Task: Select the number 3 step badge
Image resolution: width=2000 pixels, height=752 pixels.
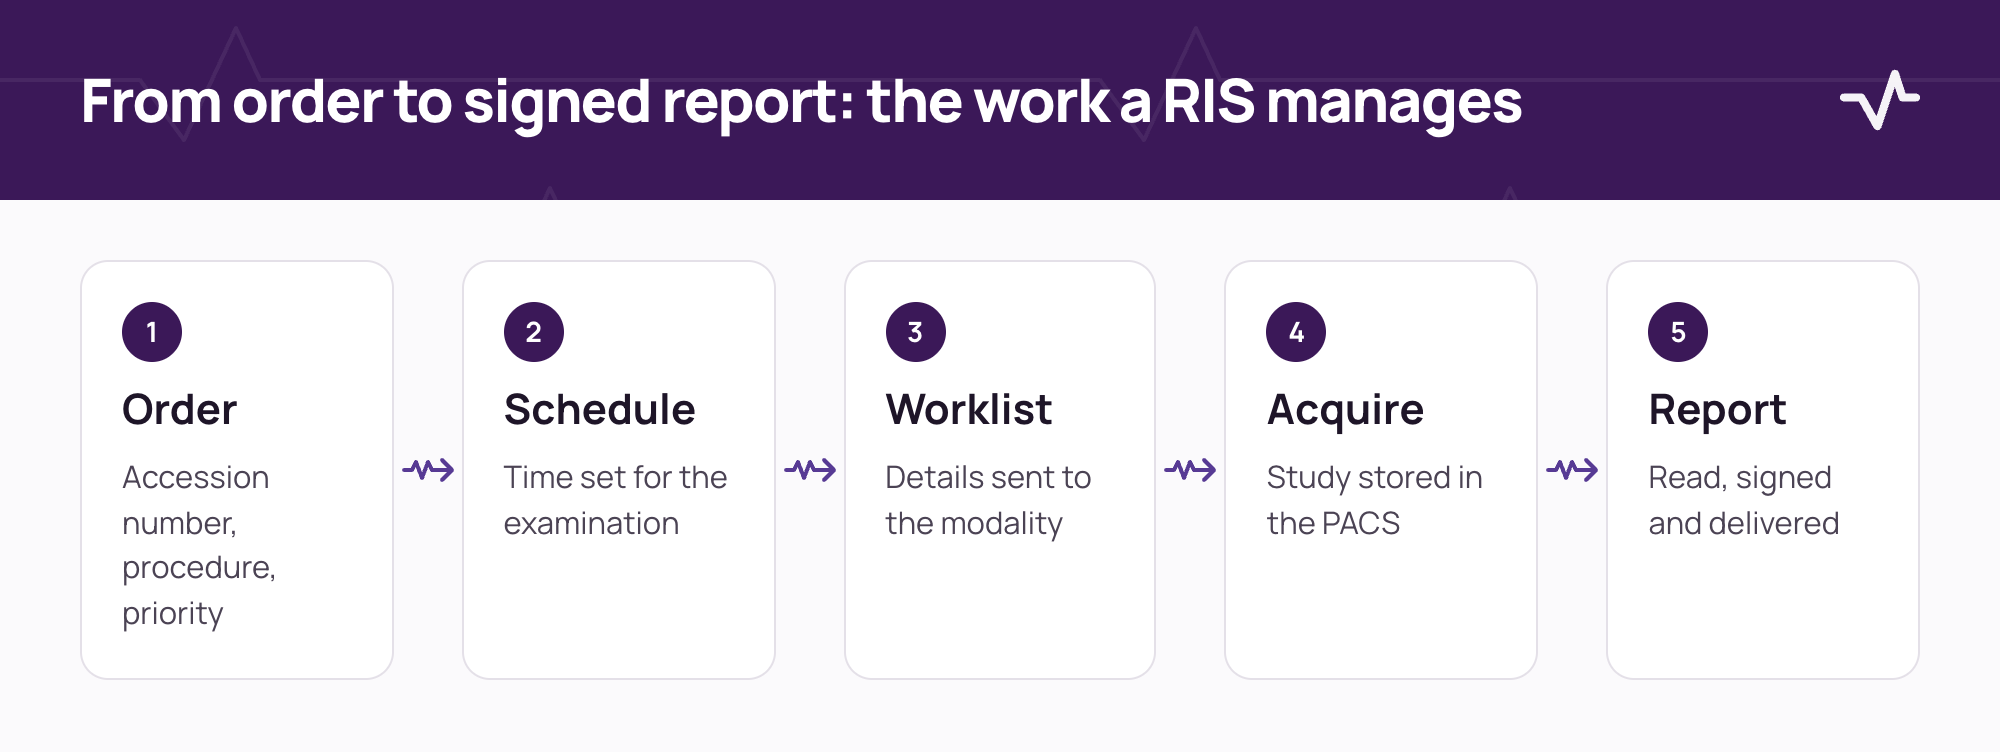Action: (916, 332)
